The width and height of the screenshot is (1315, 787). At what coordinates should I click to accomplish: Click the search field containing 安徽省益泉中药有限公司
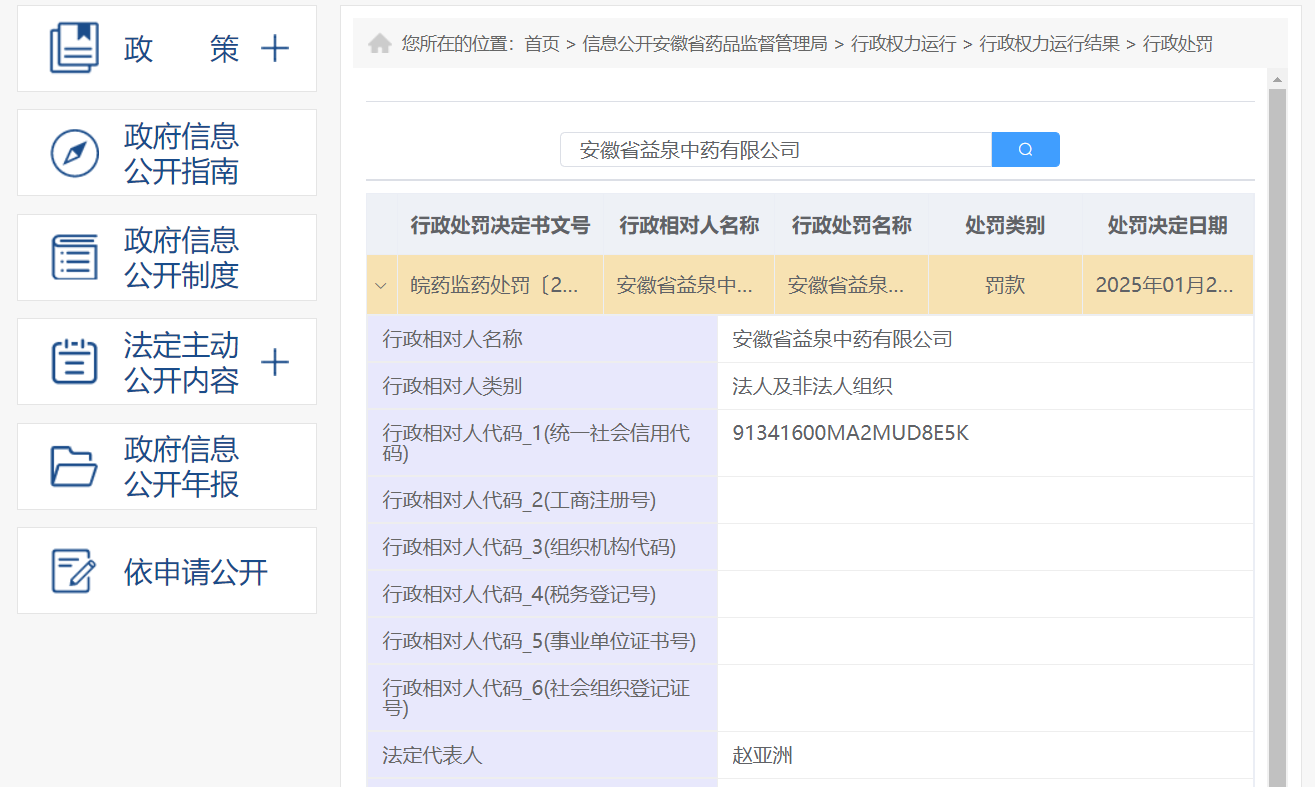click(775, 150)
